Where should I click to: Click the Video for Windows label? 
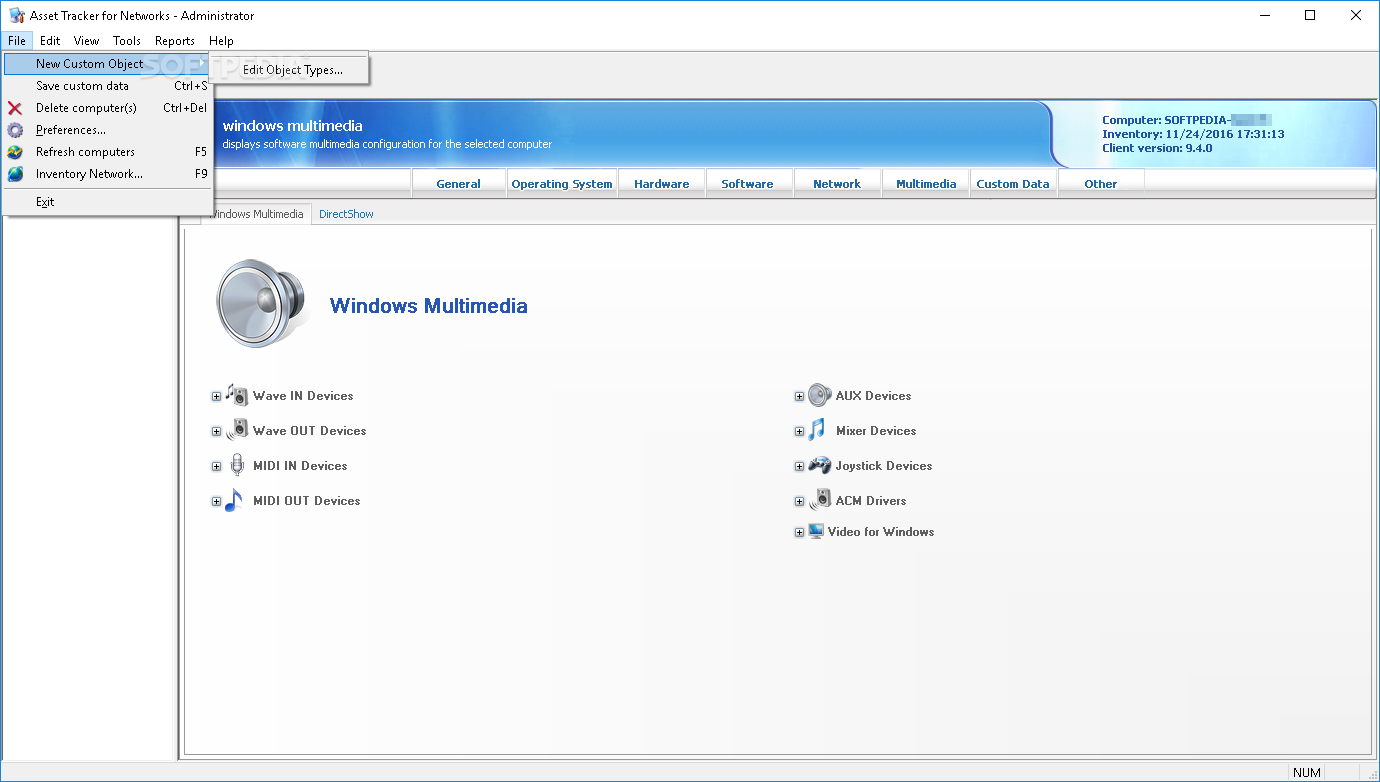881,532
